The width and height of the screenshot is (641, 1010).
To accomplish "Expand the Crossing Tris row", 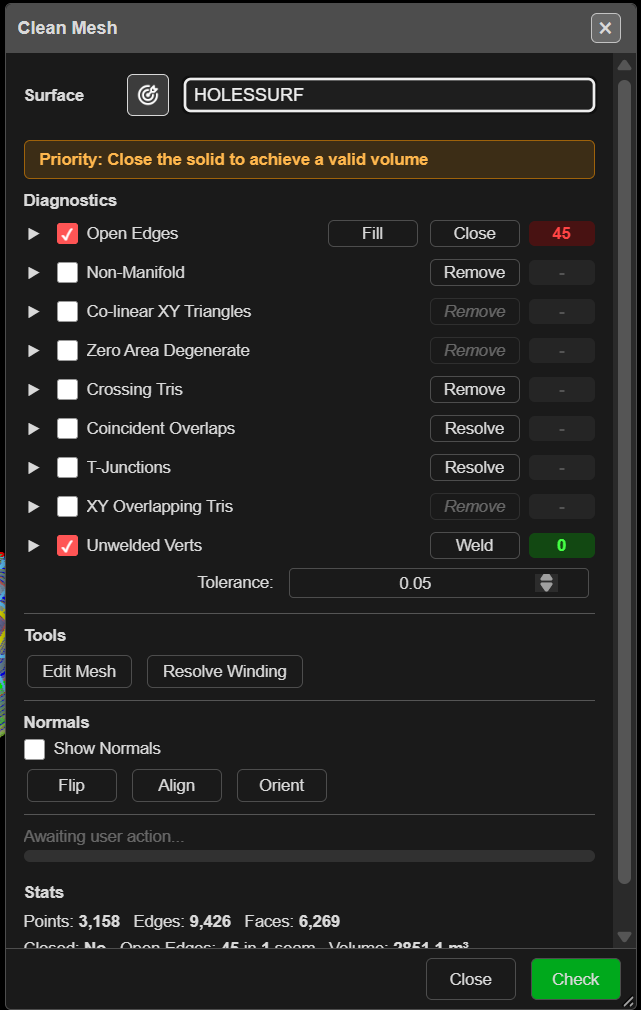I will (33, 390).
